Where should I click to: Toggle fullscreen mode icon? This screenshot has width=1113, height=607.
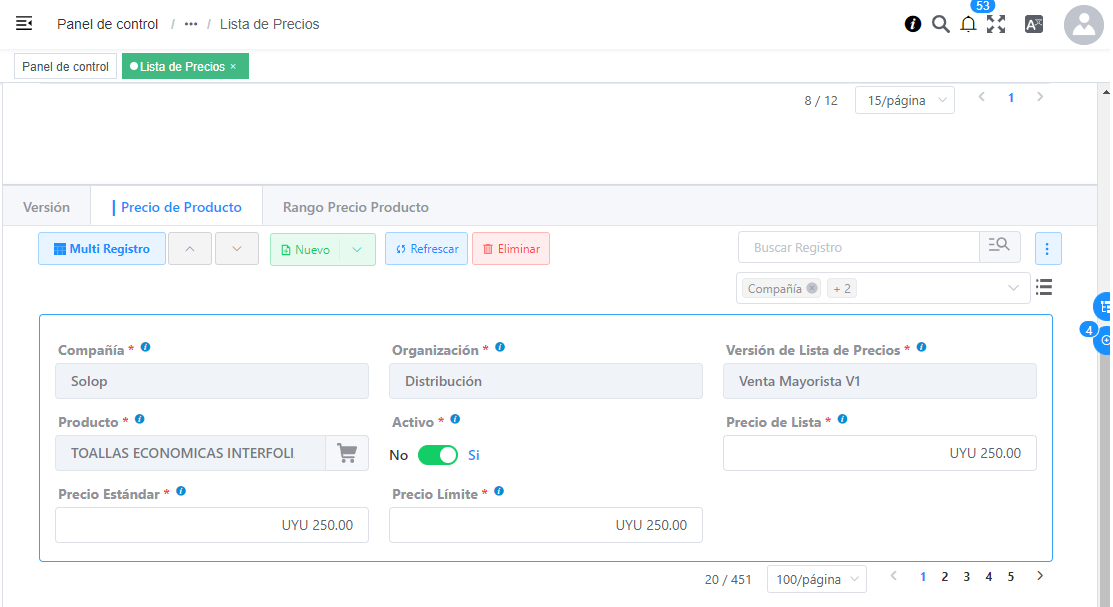[x=996, y=24]
